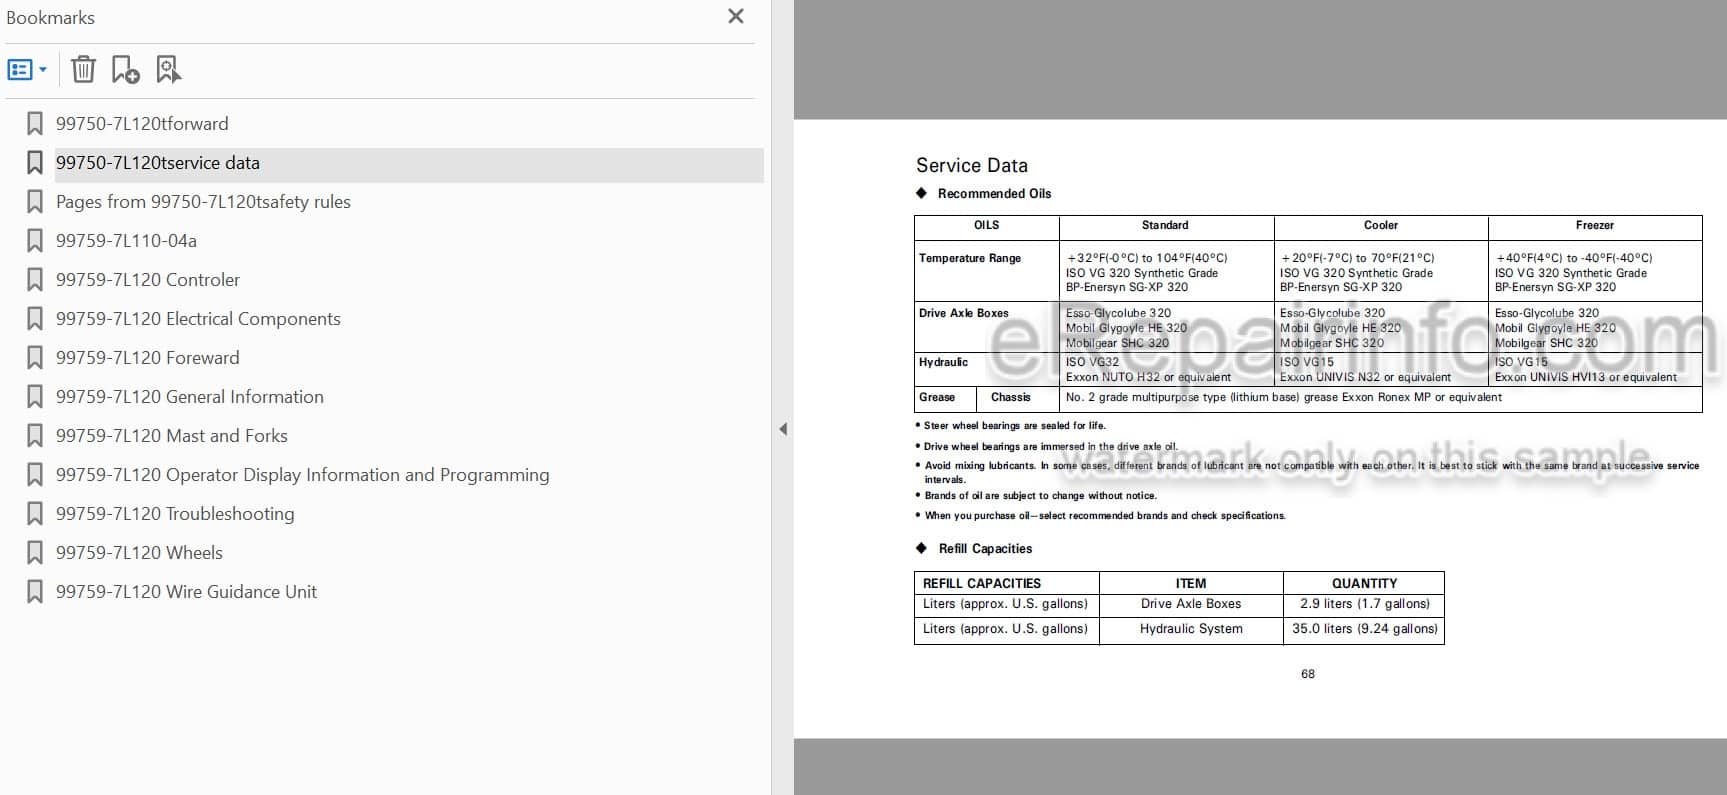Image resolution: width=1727 pixels, height=795 pixels.
Task: Open bookmark Pages from 99750-7L120tsafety rules
Action: click(x=203, y=202)
